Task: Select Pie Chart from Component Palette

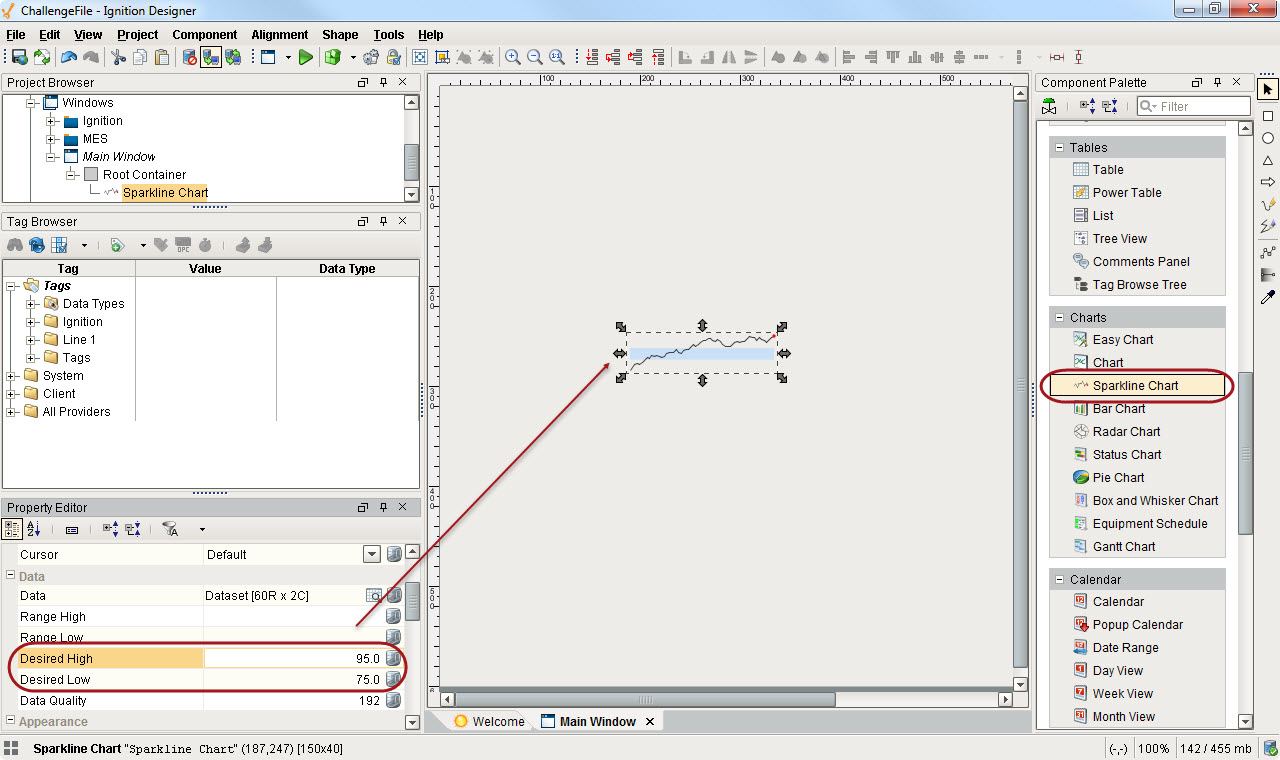Action: click(1118, 478)
